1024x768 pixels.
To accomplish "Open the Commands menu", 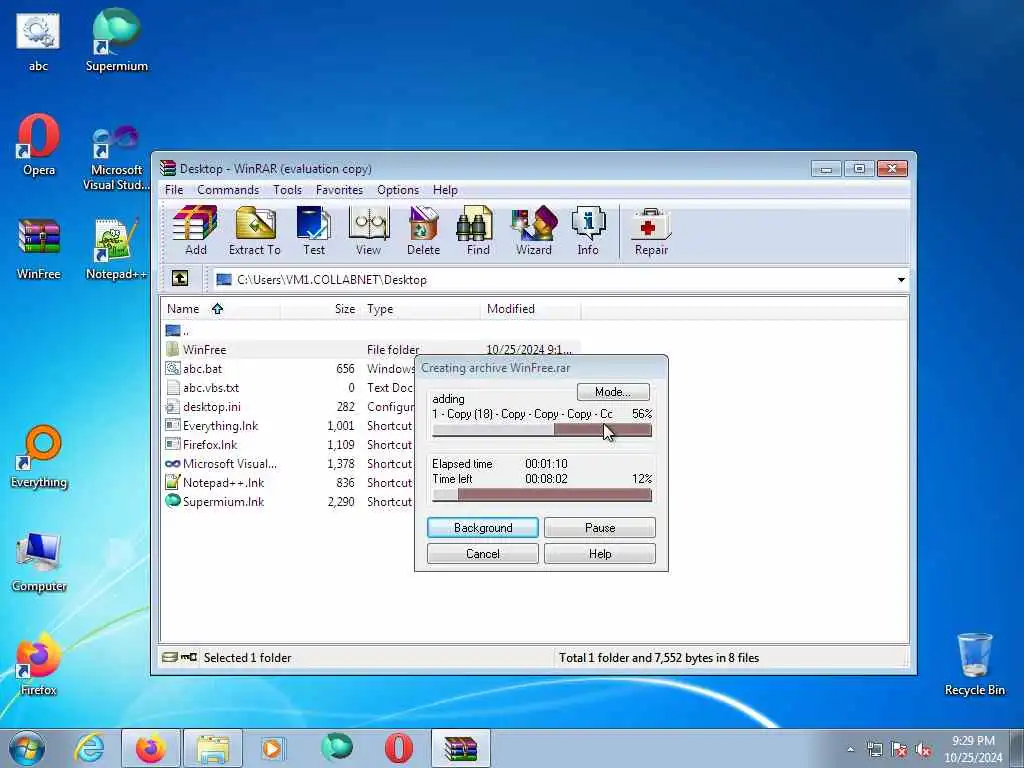I will tap(228, 190).
